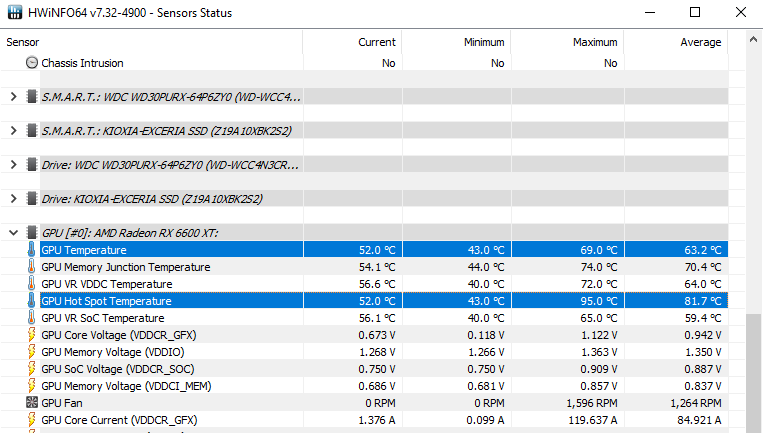763x433 pixels.
Task: Click thermometer icon of GPU VR SoC Temperature
Action: coord(32,318)
